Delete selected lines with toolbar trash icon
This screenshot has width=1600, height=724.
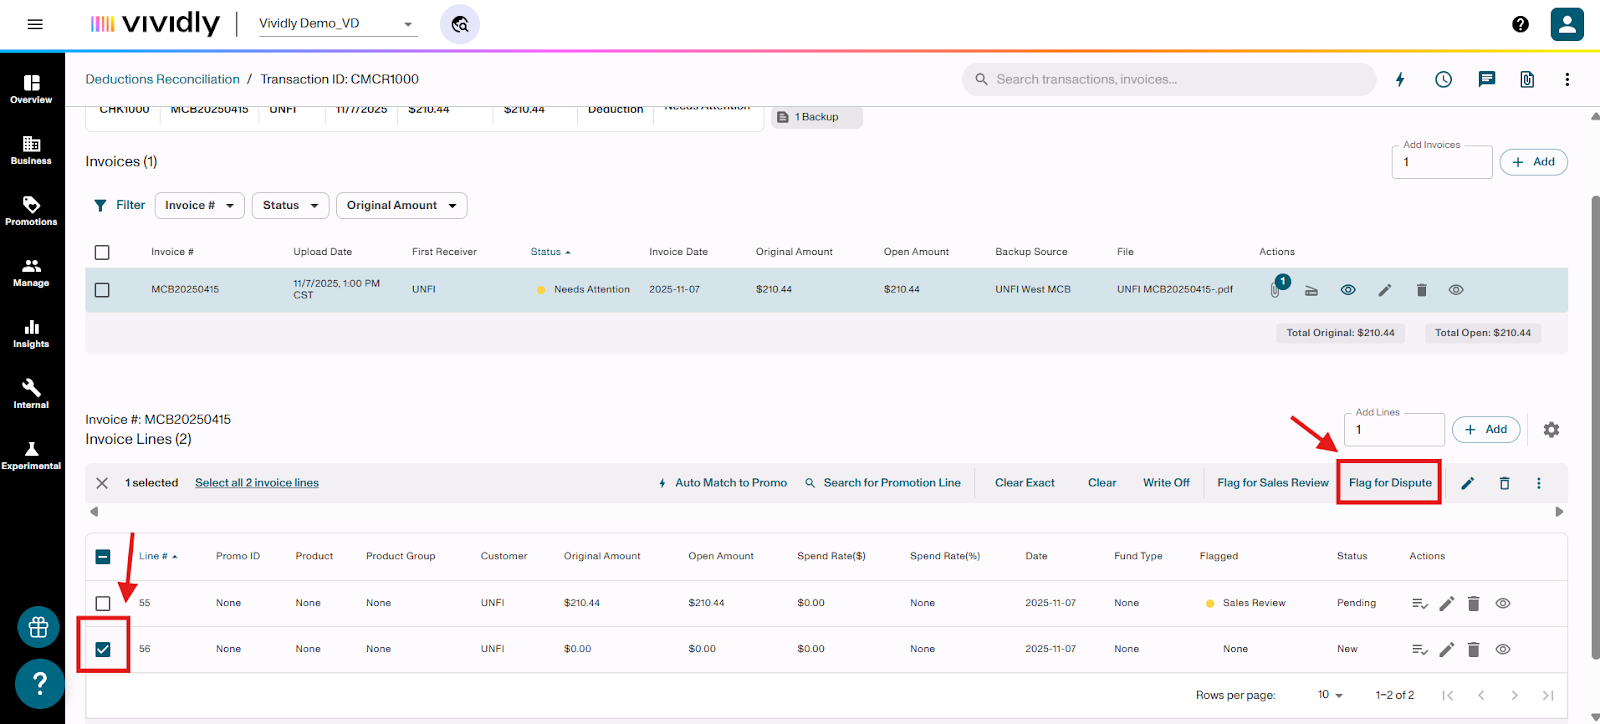(1504, 483)
